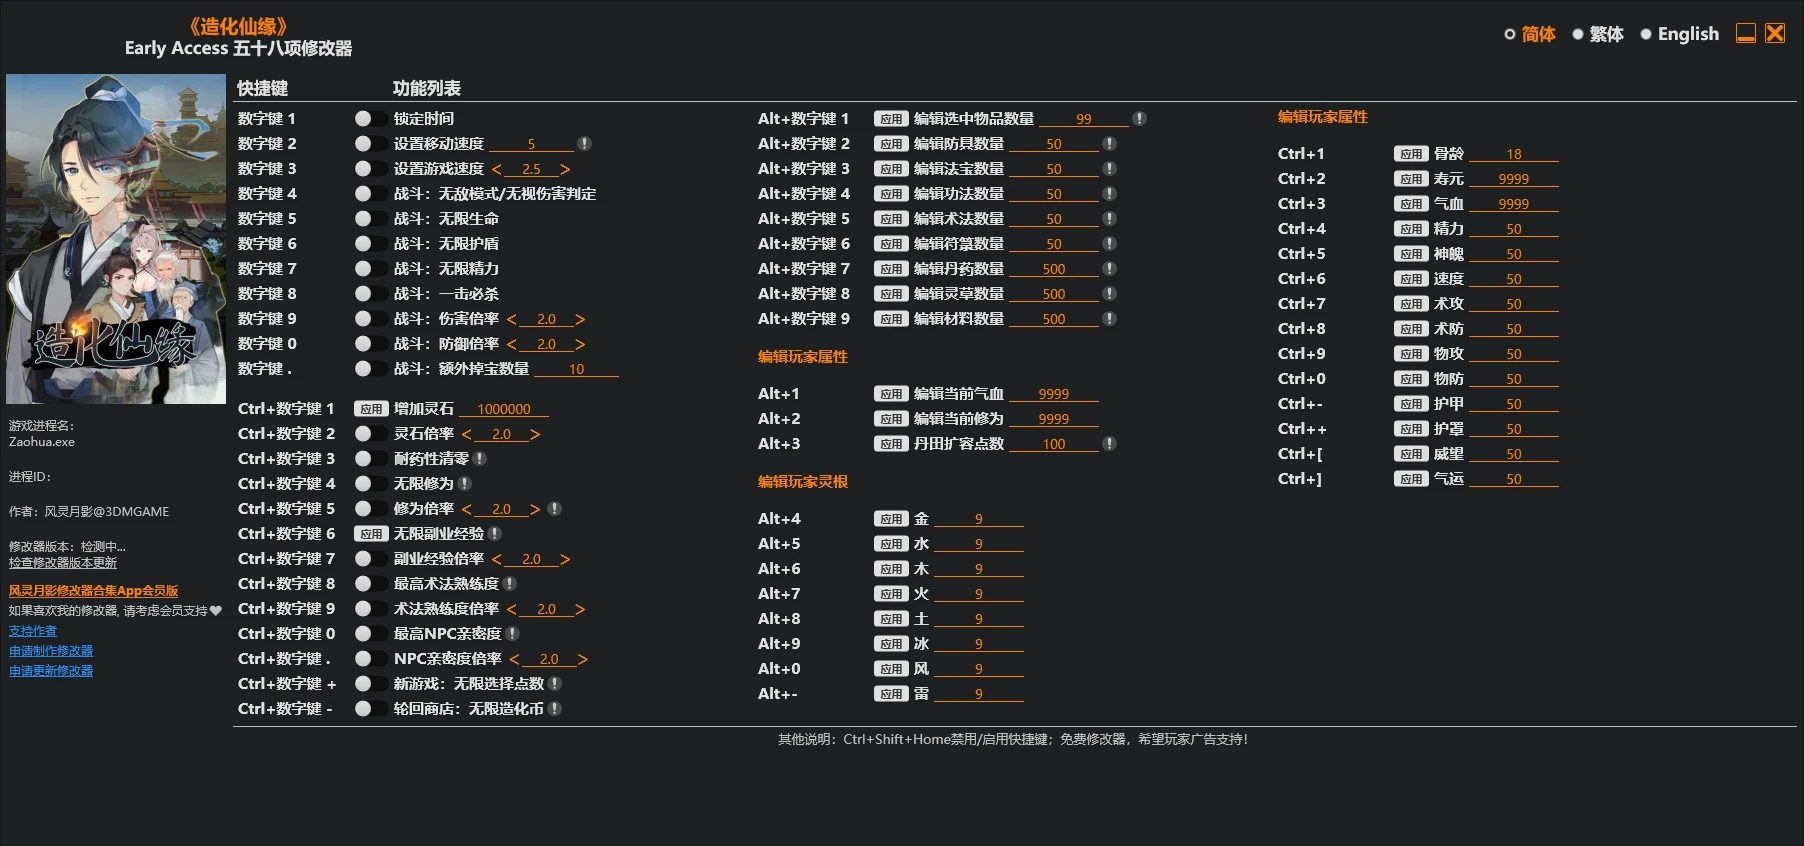Click info icon next to 耐药性清零

point(480,459)
